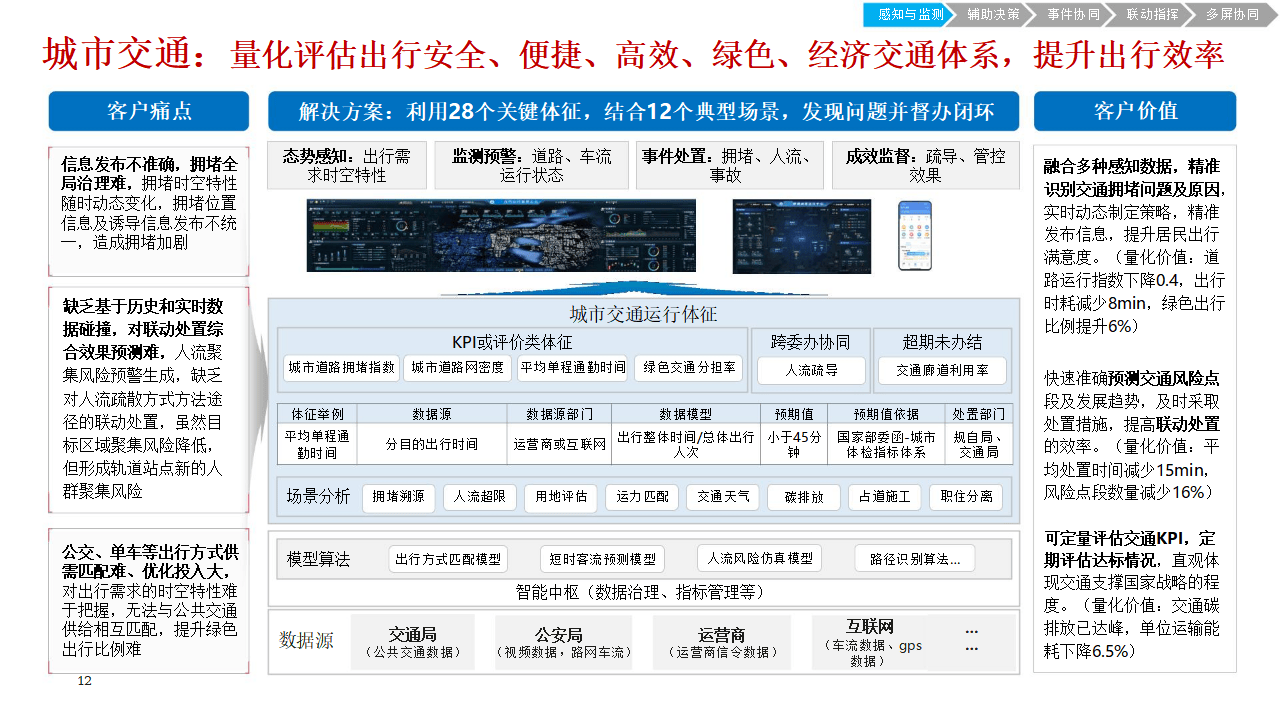Select the 事件处置 box
The height and width of the screenshot is (720, 1280).
729,165
